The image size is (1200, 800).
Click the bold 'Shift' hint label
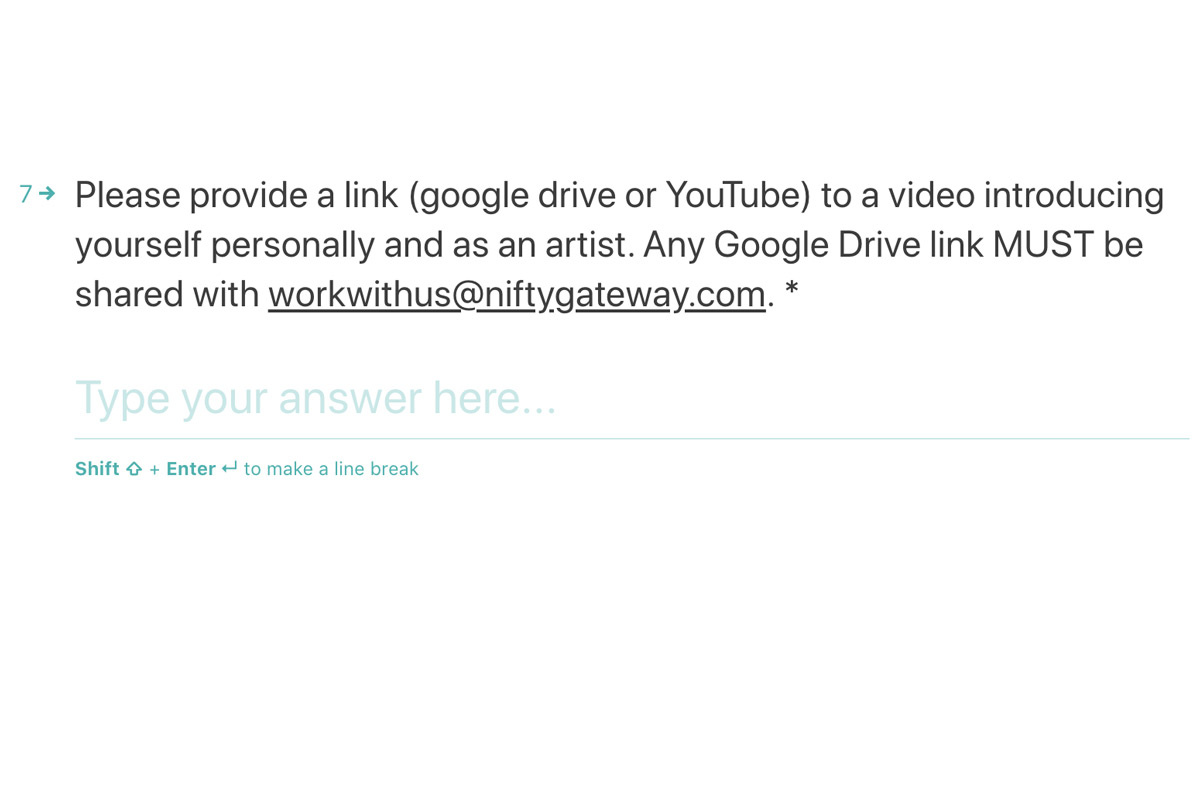coord(97,469)
